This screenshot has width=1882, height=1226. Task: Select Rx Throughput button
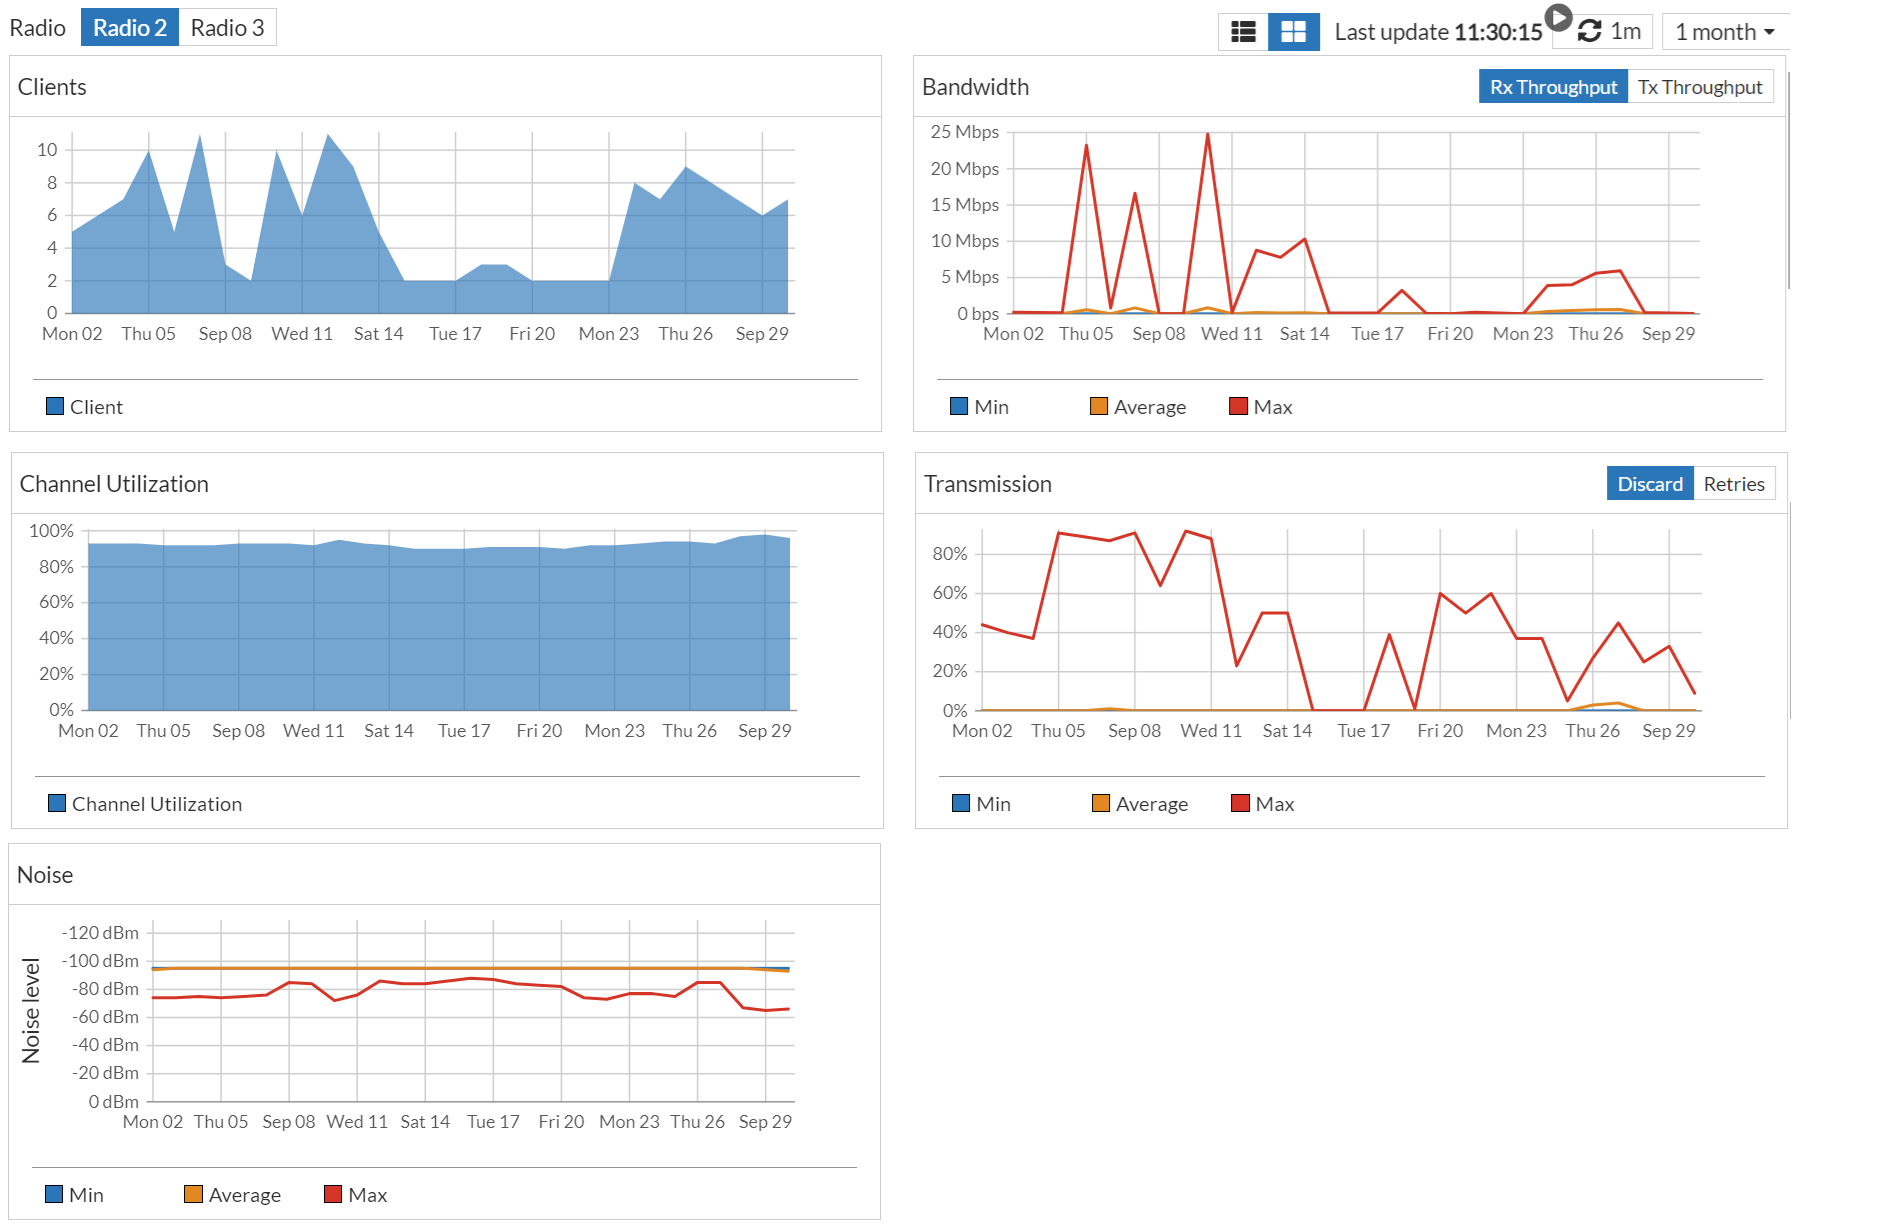tap(1553, 87)
